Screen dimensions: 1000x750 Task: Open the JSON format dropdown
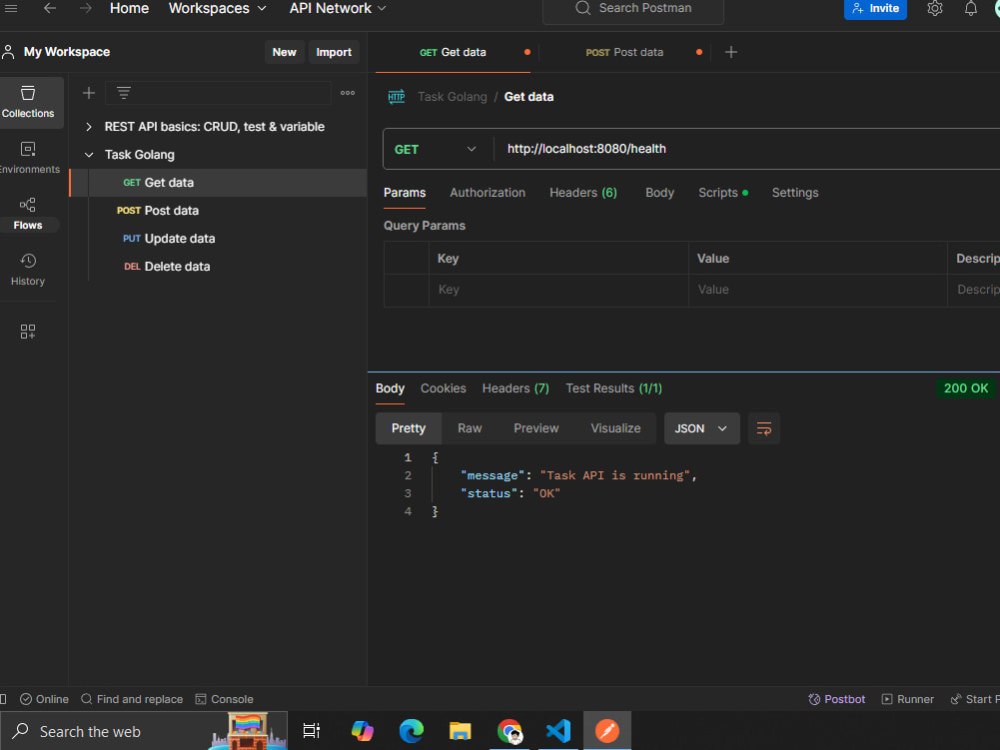coord(701,429)
